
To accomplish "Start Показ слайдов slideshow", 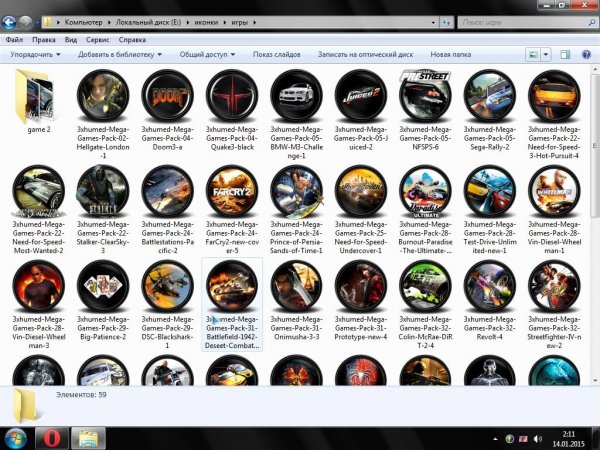I will [x=277, y=55].
